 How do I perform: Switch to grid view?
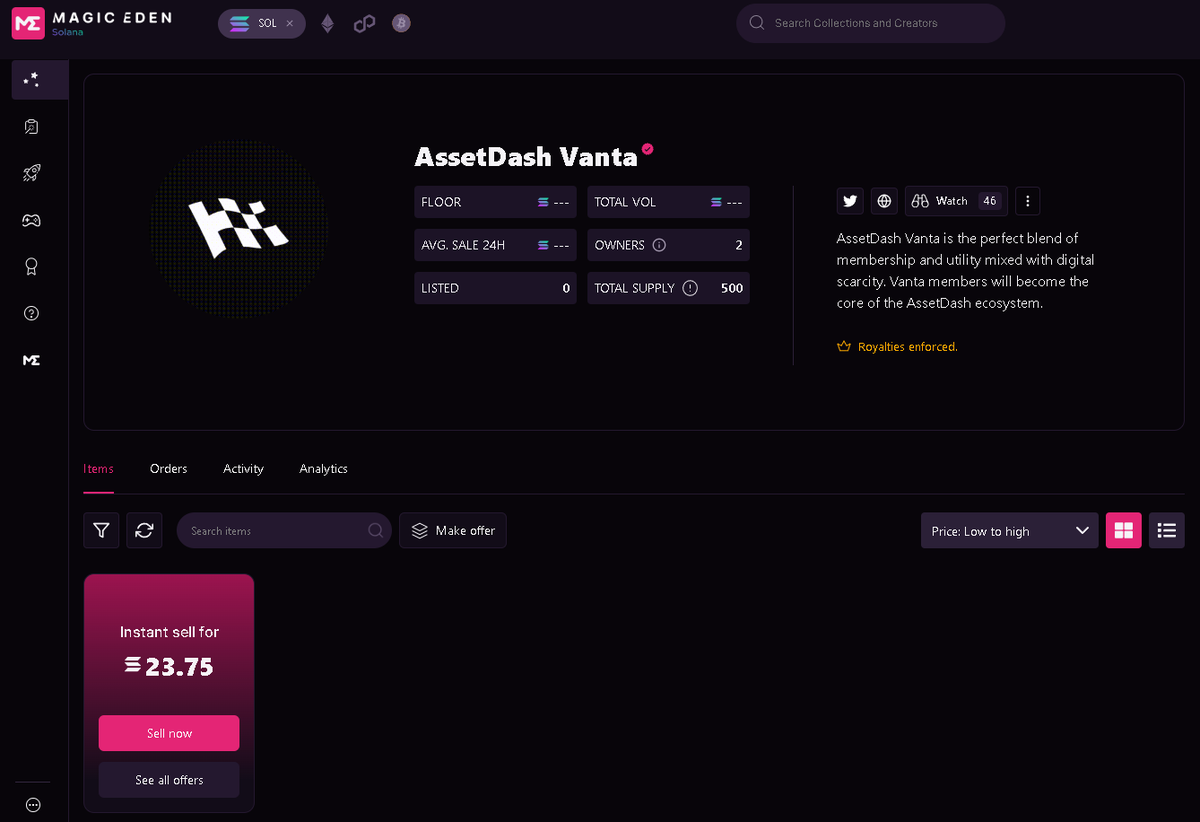click(x=1123, y=530)
